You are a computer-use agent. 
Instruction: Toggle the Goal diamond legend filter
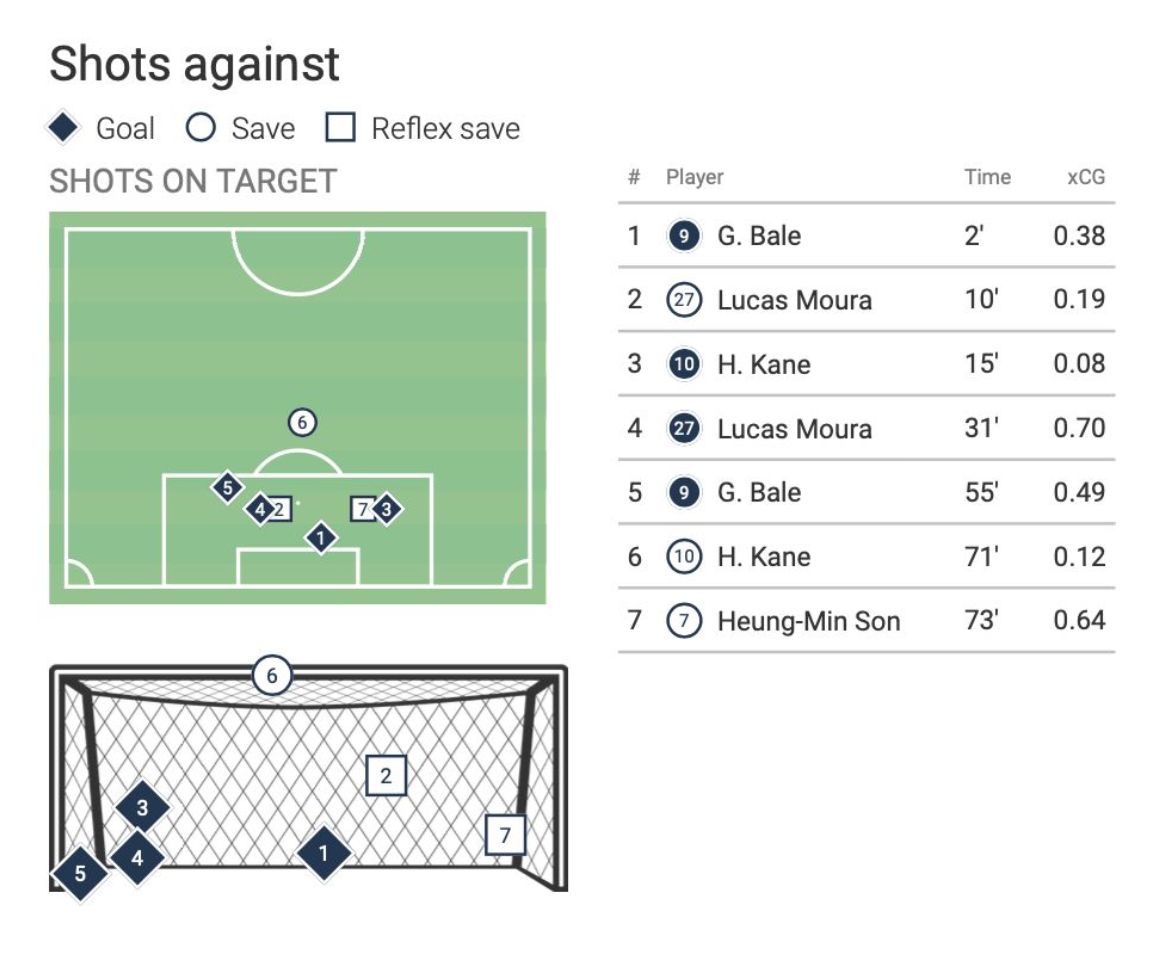click(64, 128)
